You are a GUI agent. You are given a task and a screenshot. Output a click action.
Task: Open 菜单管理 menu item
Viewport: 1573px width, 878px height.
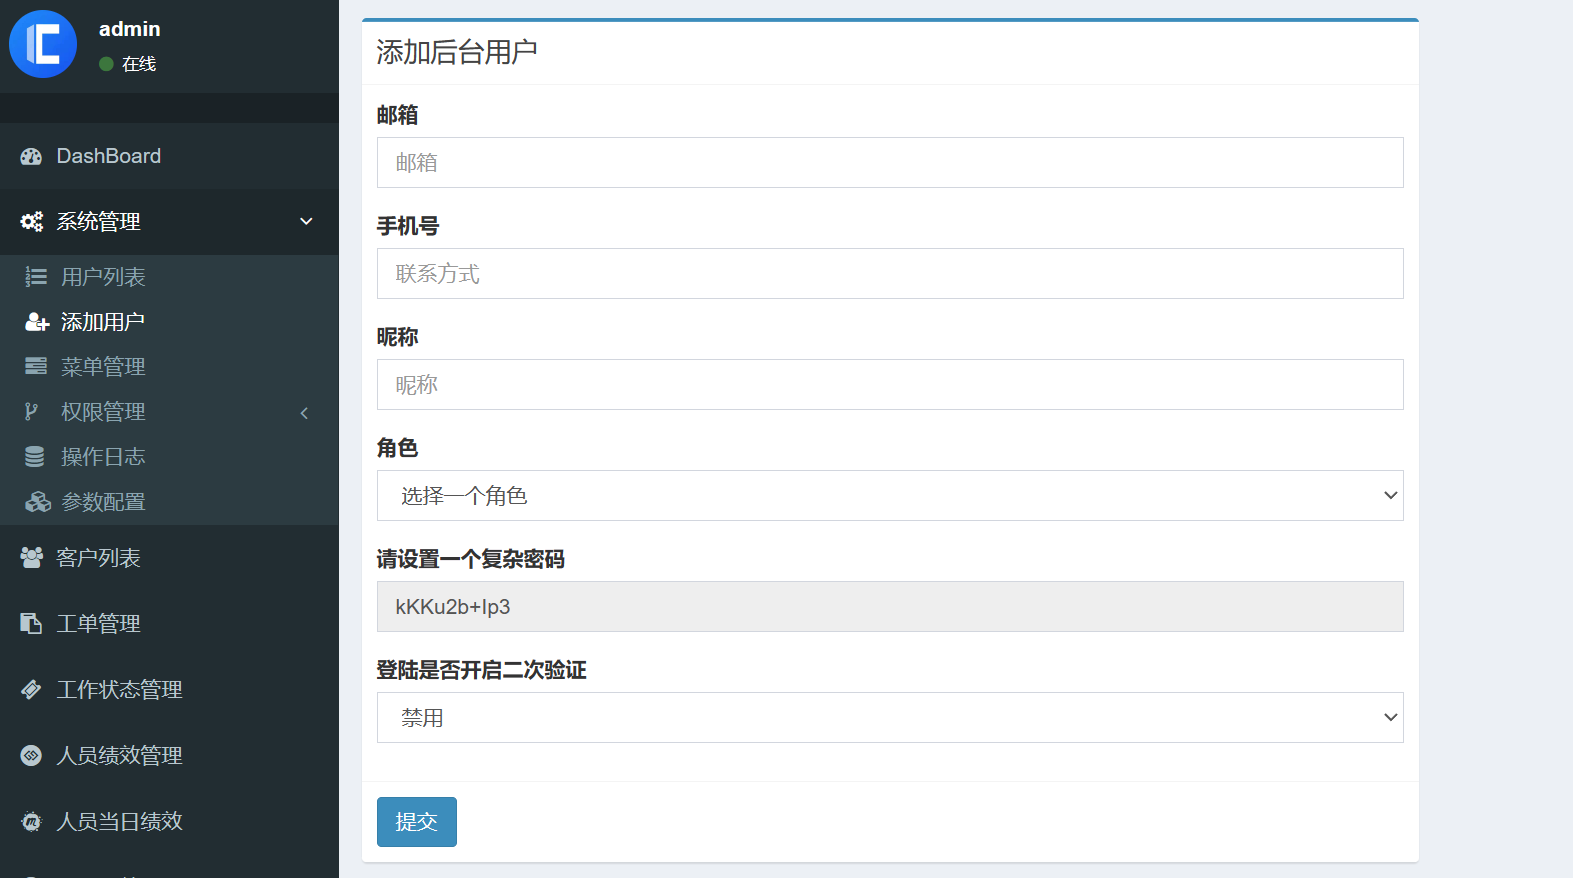click(169, 367)
